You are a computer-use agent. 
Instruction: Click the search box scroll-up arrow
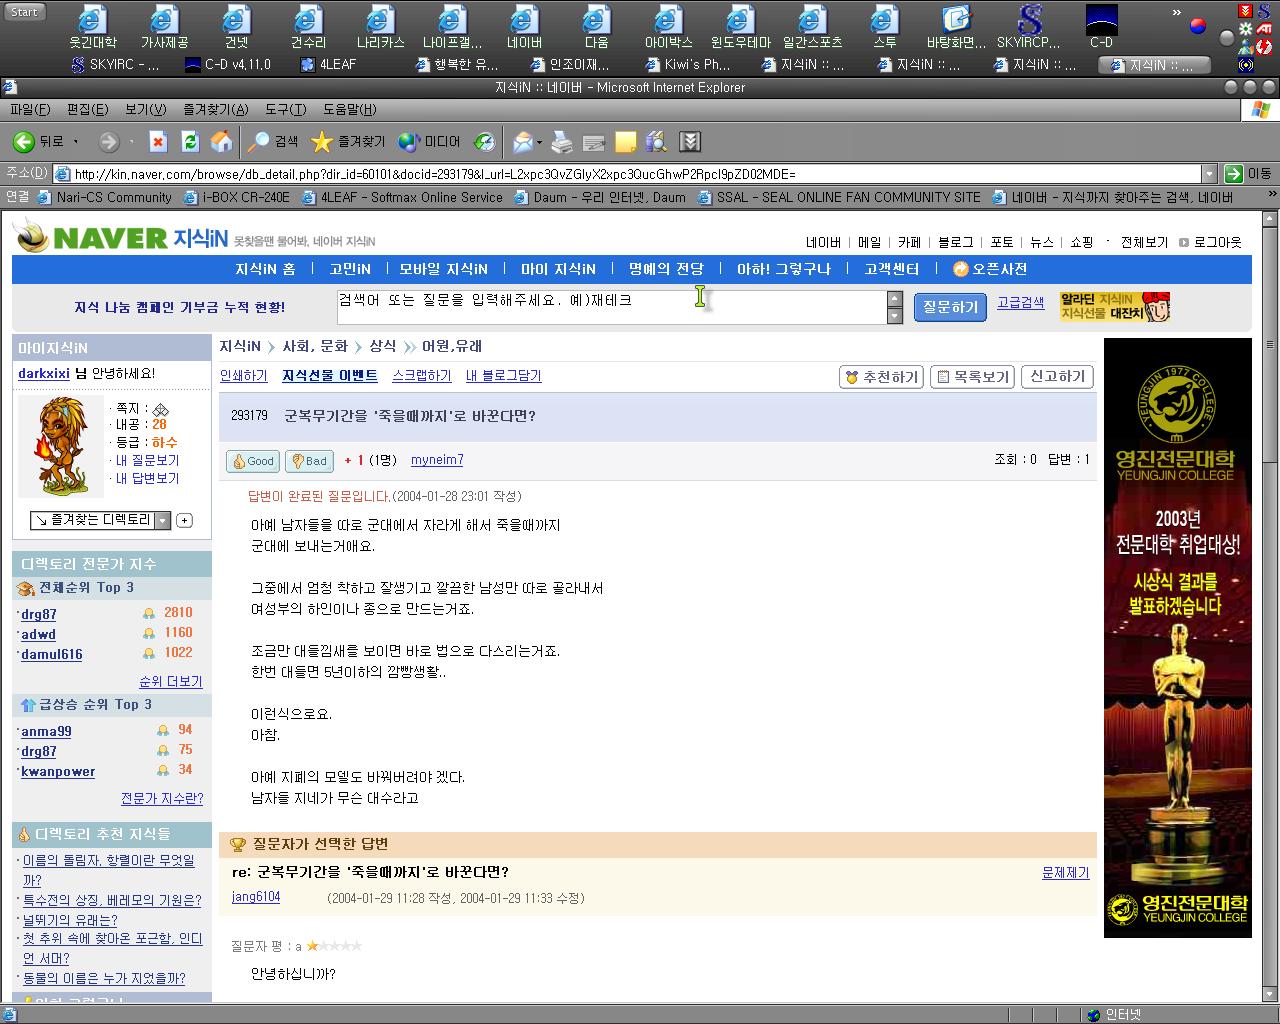tap(895, 299)
